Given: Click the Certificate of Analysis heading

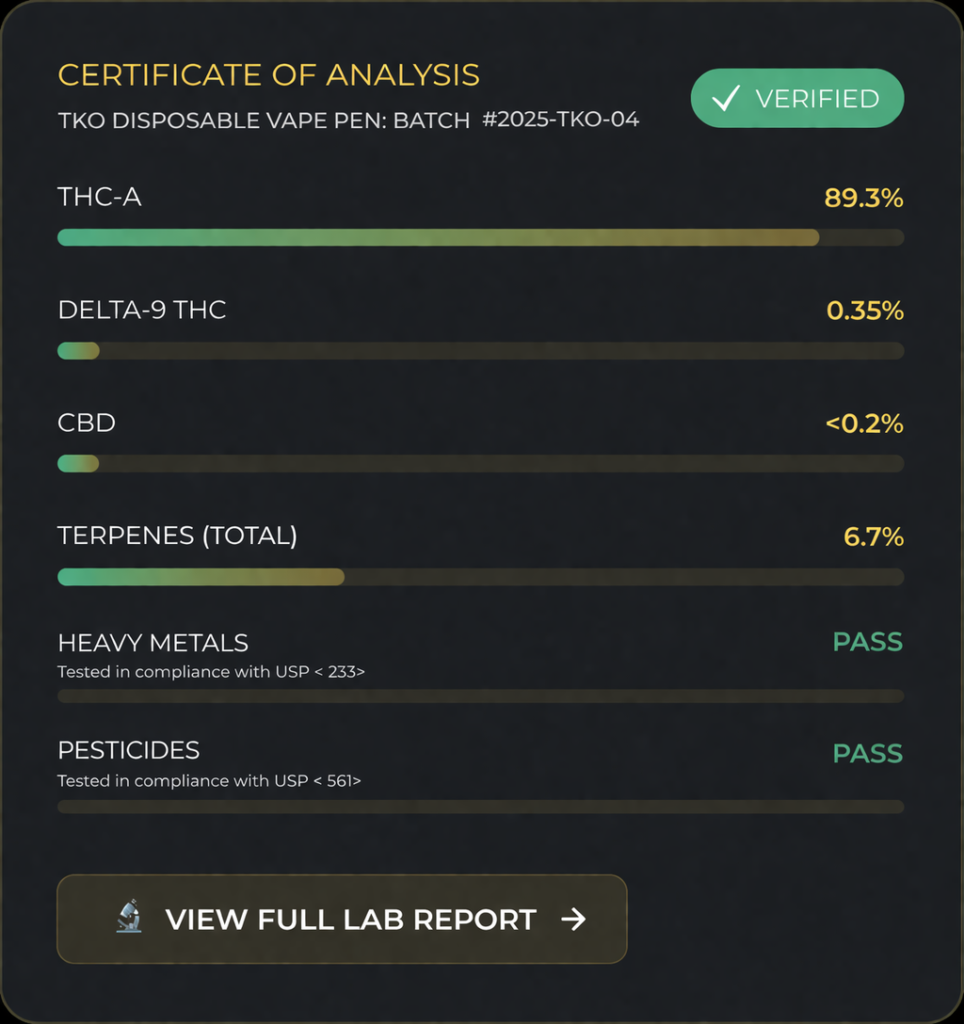Looking at the screenshot, I should [269, 75].
